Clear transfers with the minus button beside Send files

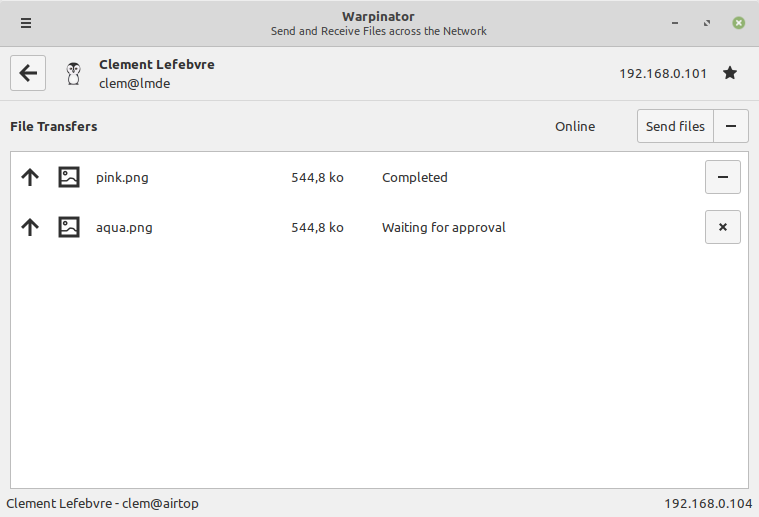[731, 126]
